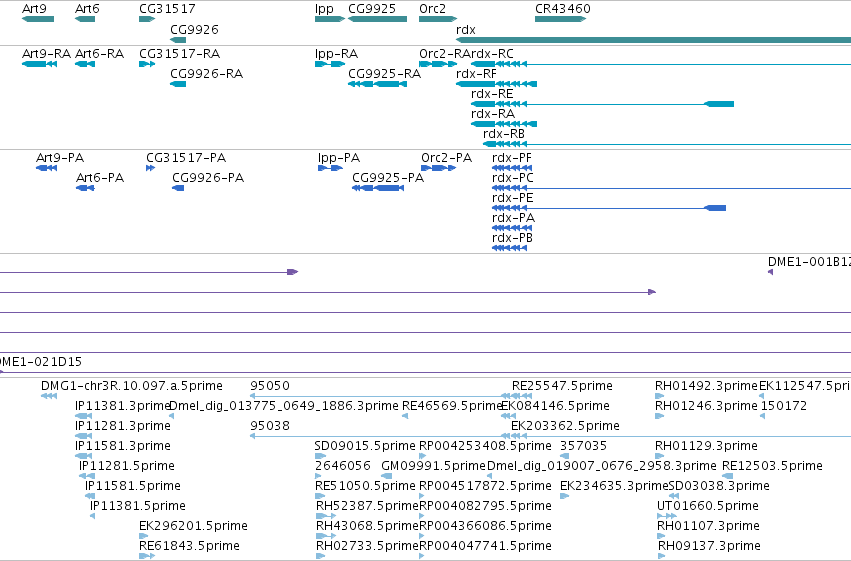Screen dimensions: 851x561
Task: Select EK296201.5prime EST
Action: (x=143, y=537)
